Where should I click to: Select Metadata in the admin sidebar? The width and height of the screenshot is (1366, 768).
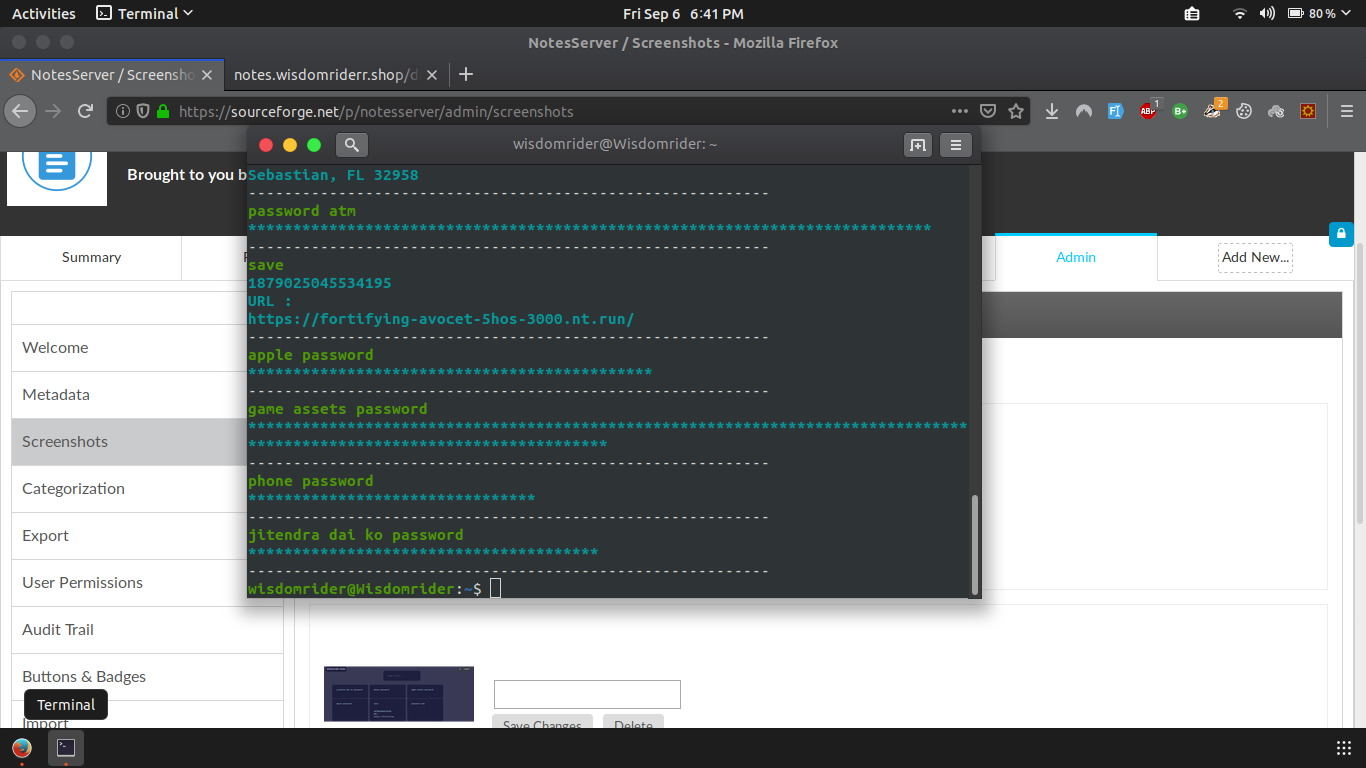point(147,395)
